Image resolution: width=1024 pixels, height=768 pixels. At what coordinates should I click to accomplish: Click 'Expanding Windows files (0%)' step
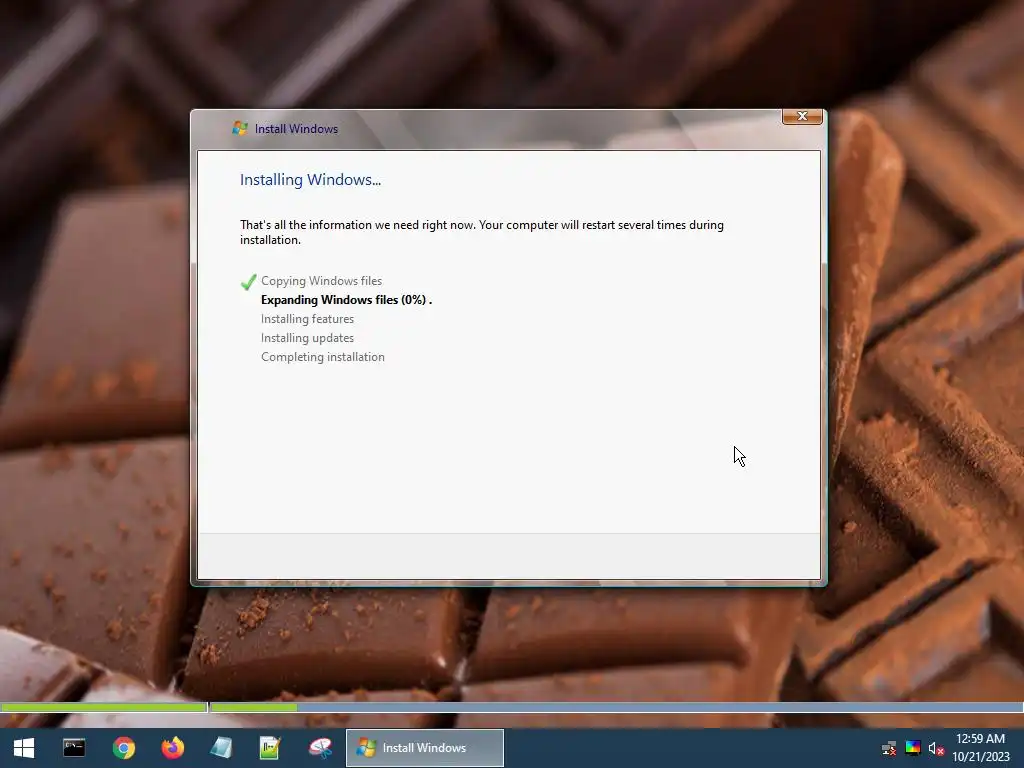346,300
